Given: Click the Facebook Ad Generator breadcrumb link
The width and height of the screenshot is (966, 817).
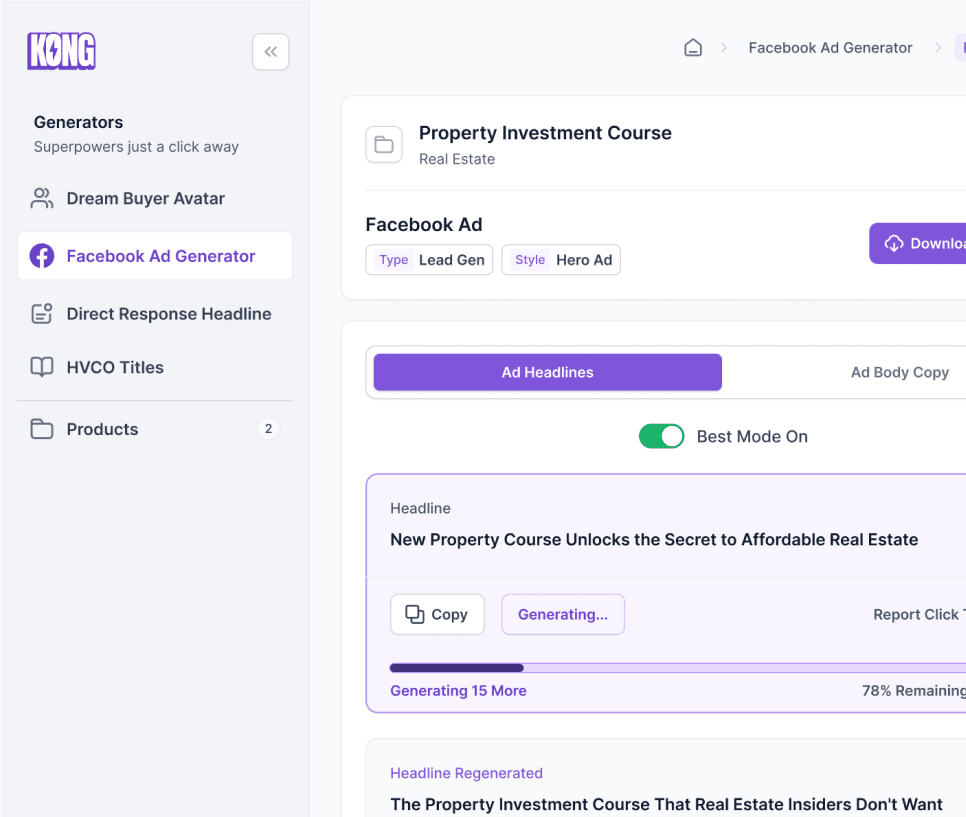Looking at the screenshot, I should coord(830,48).
